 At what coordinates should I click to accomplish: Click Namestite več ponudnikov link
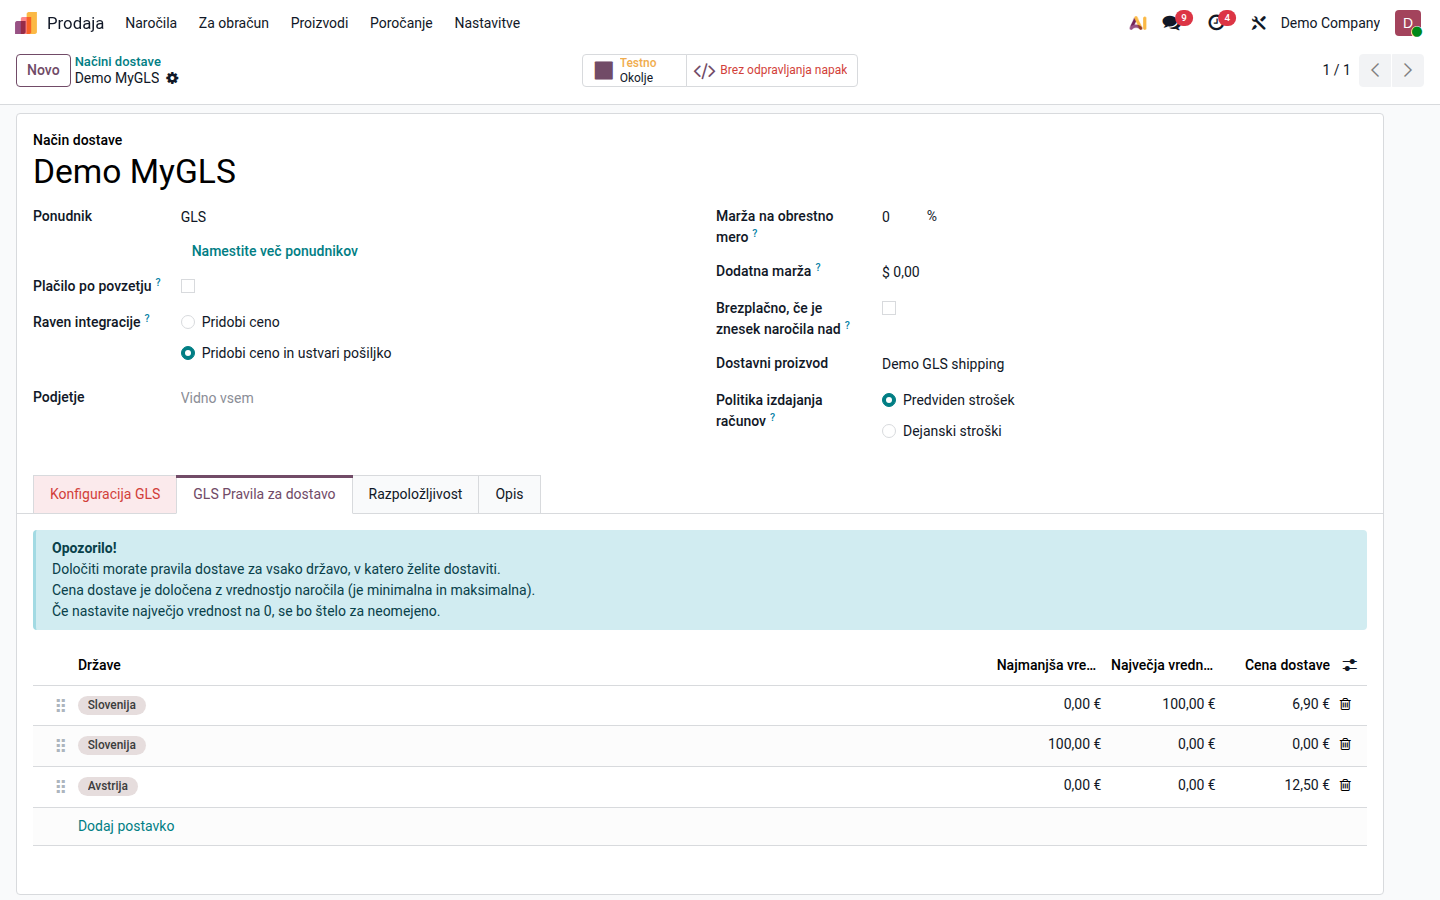(x=275, y=251)
